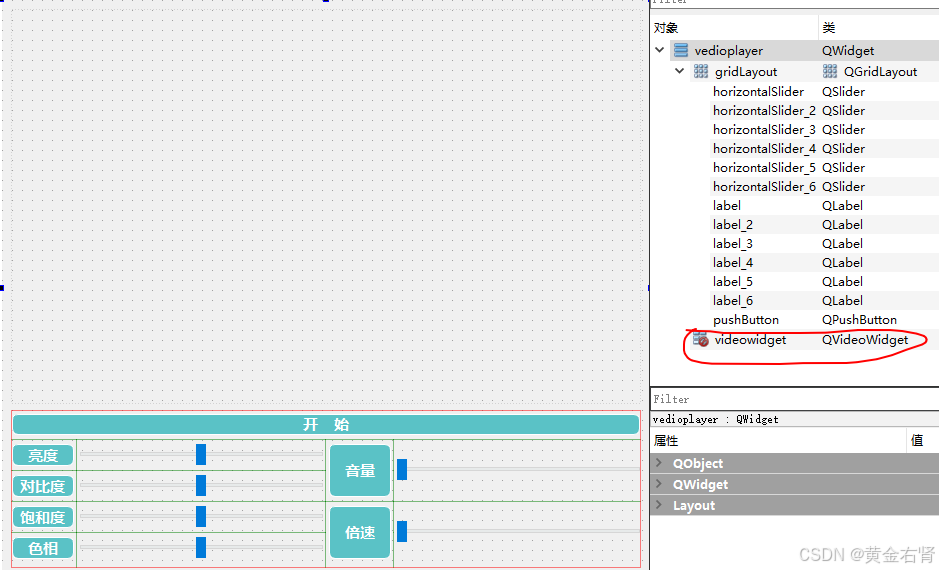Click the QGridLayout class icon

(829, 72)
